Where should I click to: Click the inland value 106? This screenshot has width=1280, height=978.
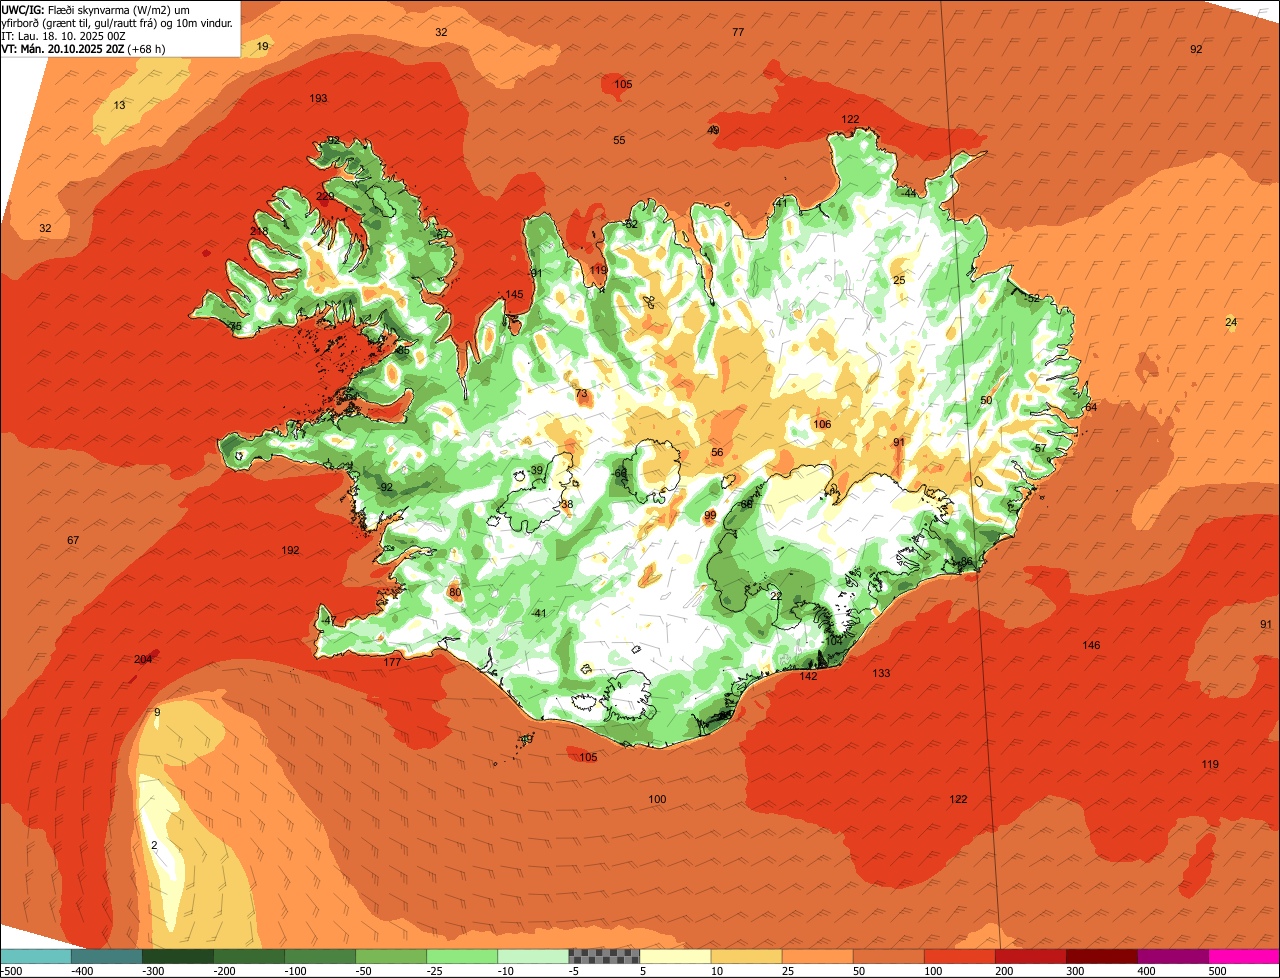[822, 424]
